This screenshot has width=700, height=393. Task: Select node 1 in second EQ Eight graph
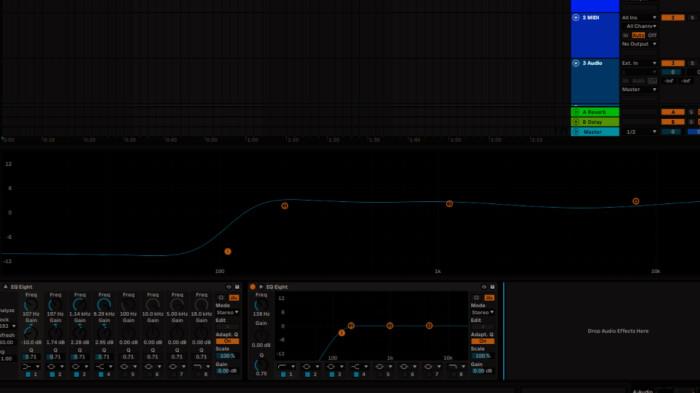click(342, 333)
